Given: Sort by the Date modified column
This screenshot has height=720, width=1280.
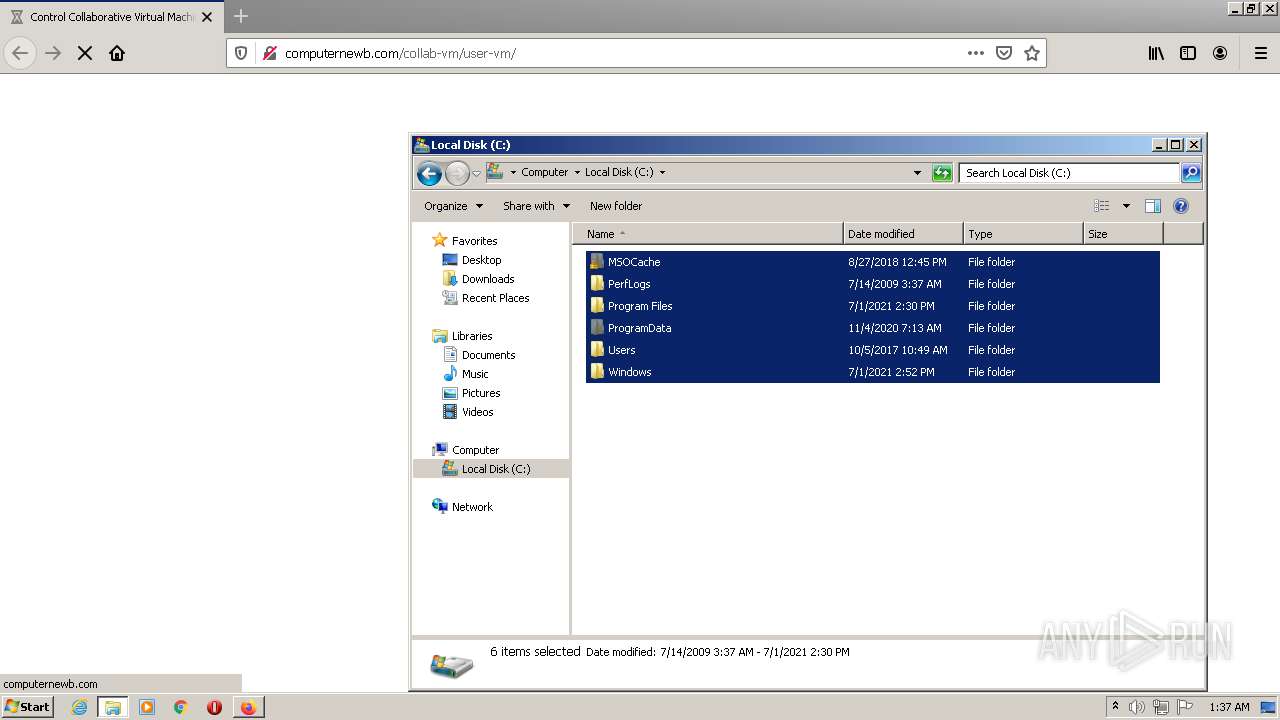Looking at the screenshot, I should coord(903,234).
